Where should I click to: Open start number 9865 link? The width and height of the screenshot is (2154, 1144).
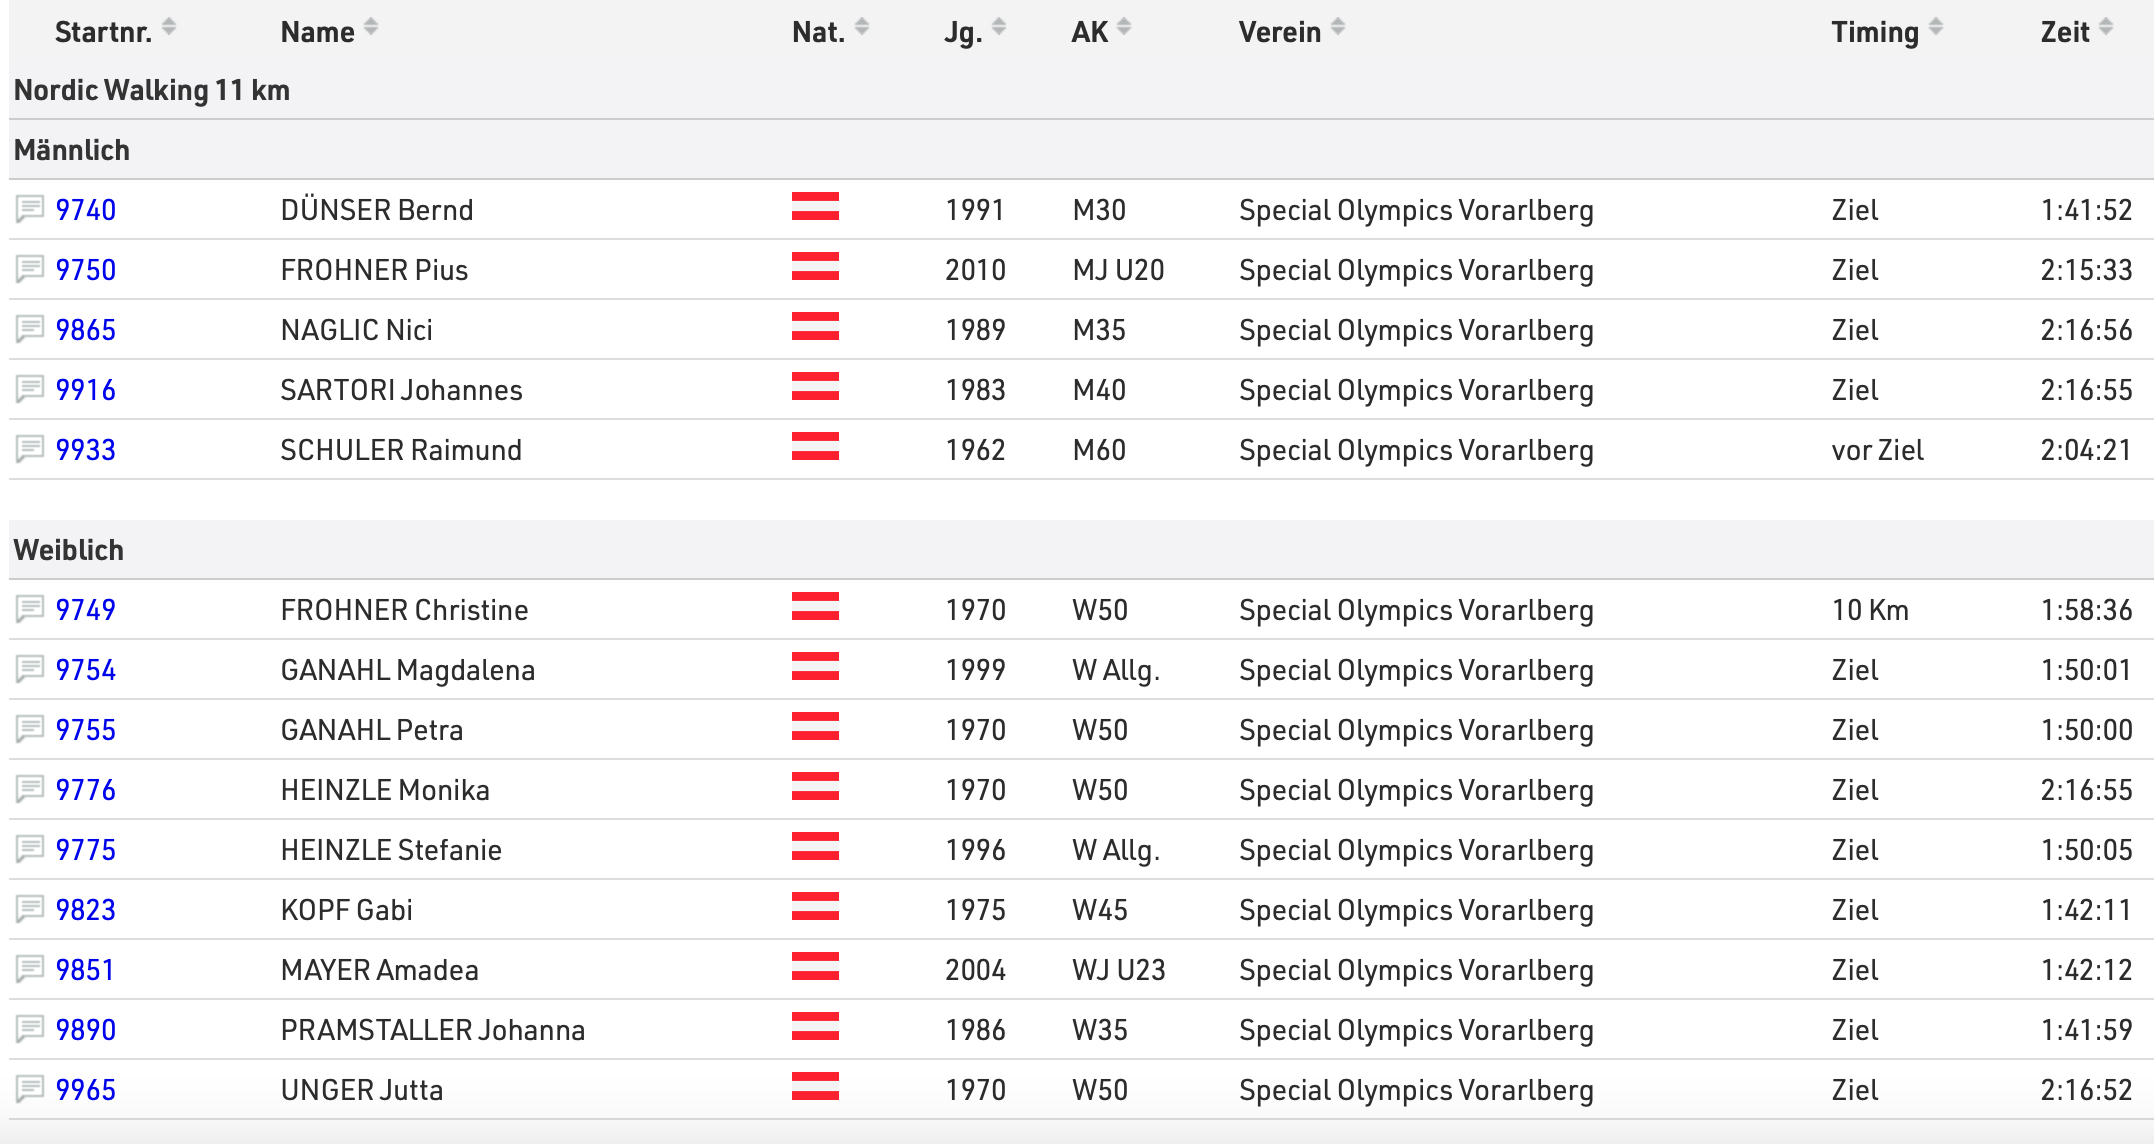(86, 330)
